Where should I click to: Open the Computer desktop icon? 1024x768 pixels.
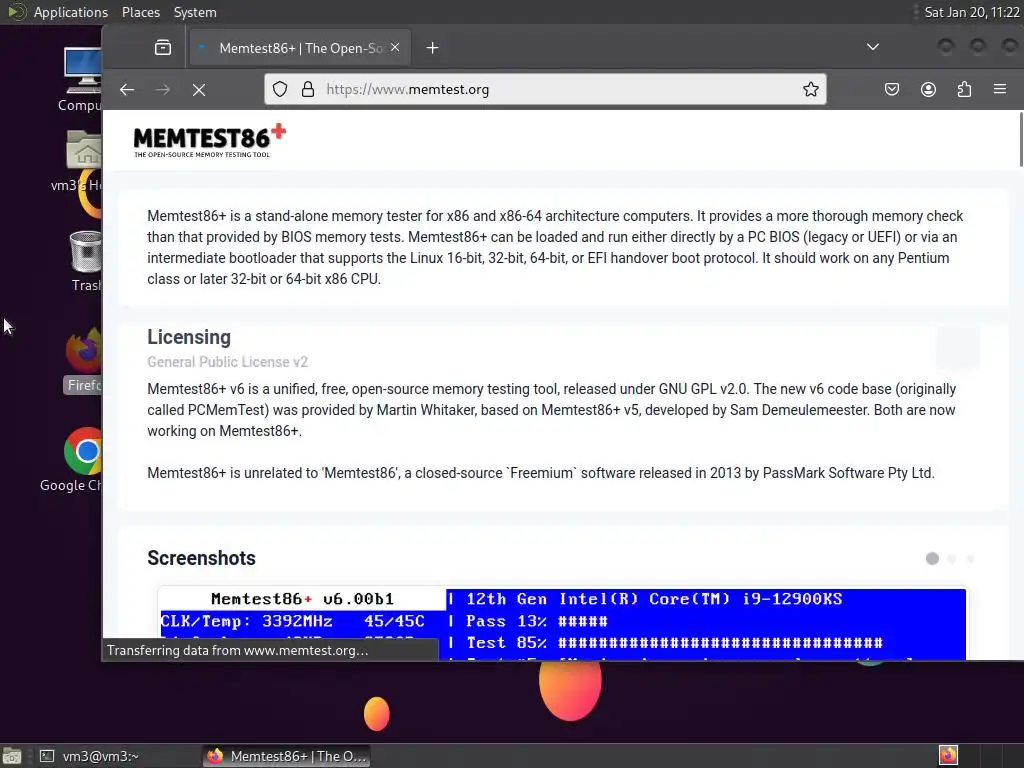tap(82, 80)
